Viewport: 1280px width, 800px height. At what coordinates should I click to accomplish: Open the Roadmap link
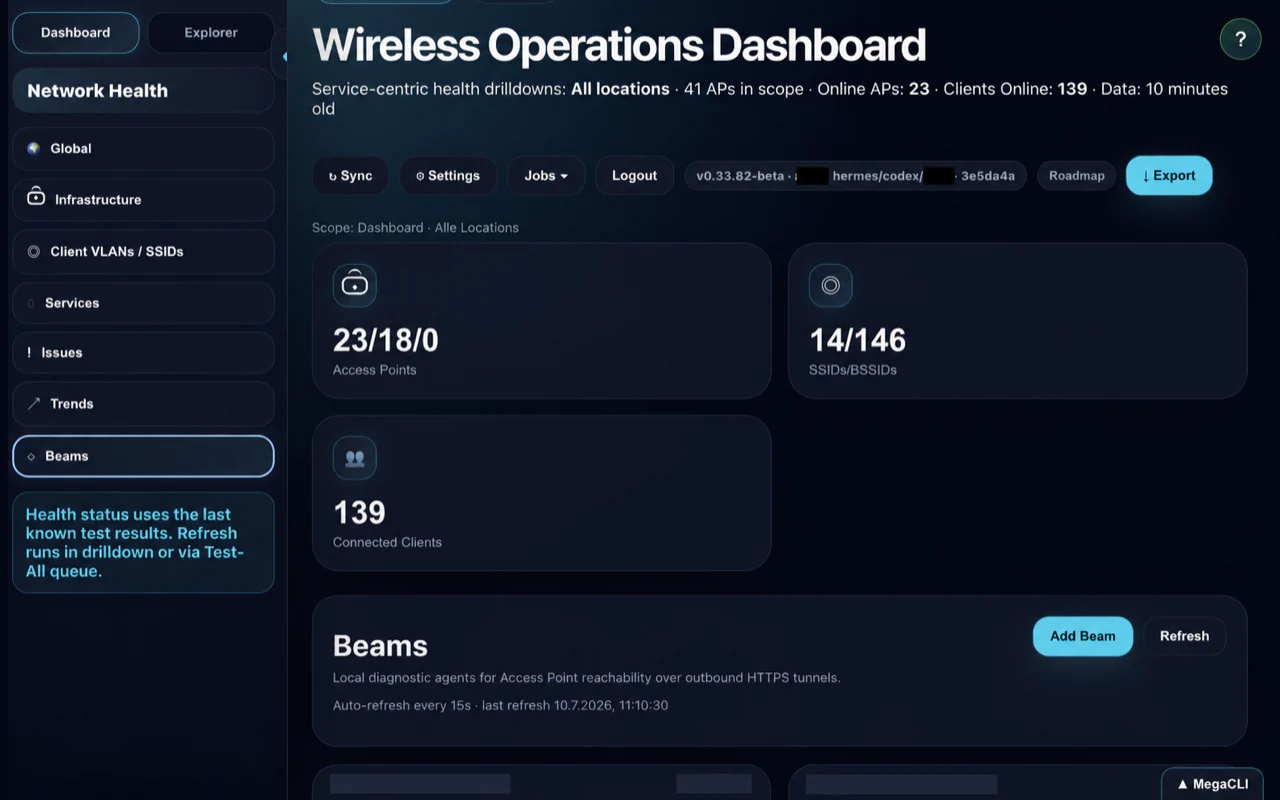pos(1077,176)
